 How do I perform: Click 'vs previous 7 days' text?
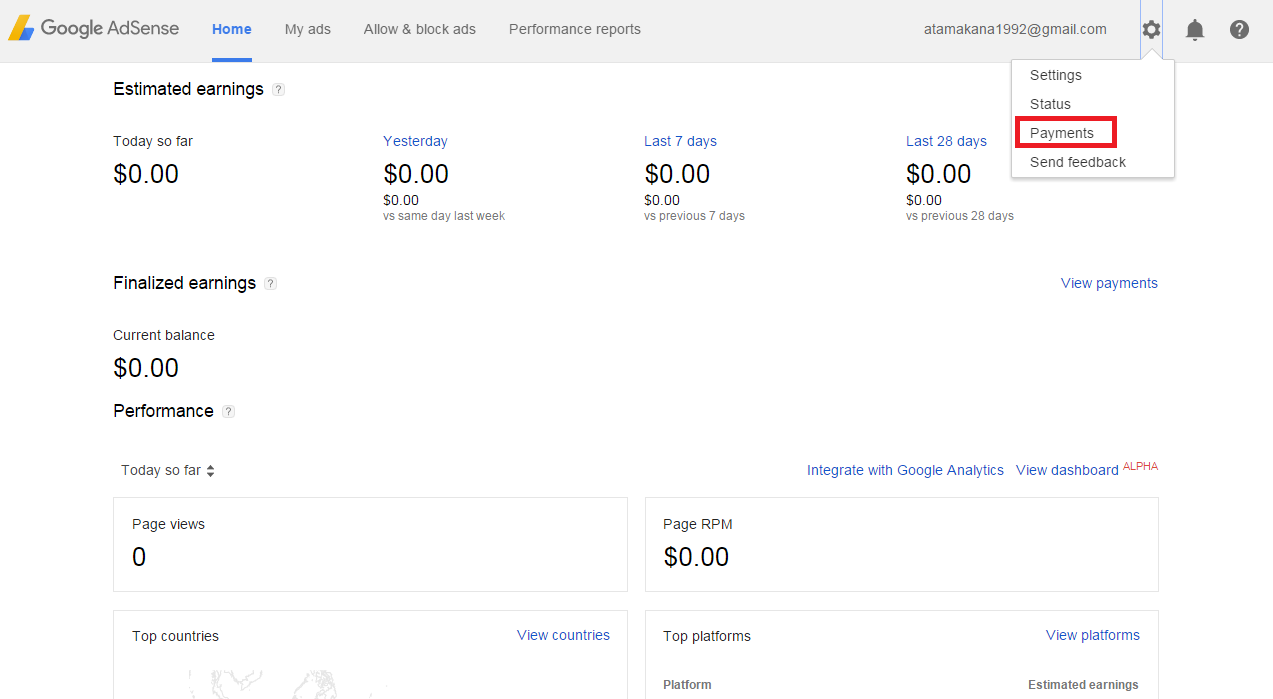[x=694, y=216]
